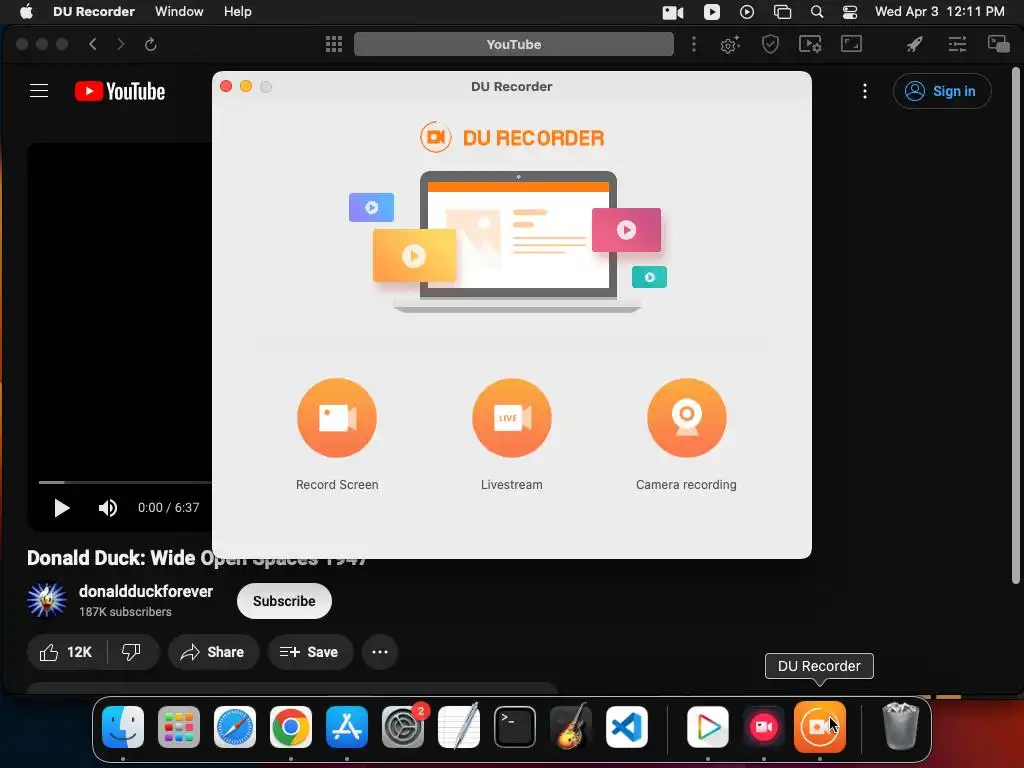
Task: Open more actions ellipsis under video
Action: coord(380,652)
